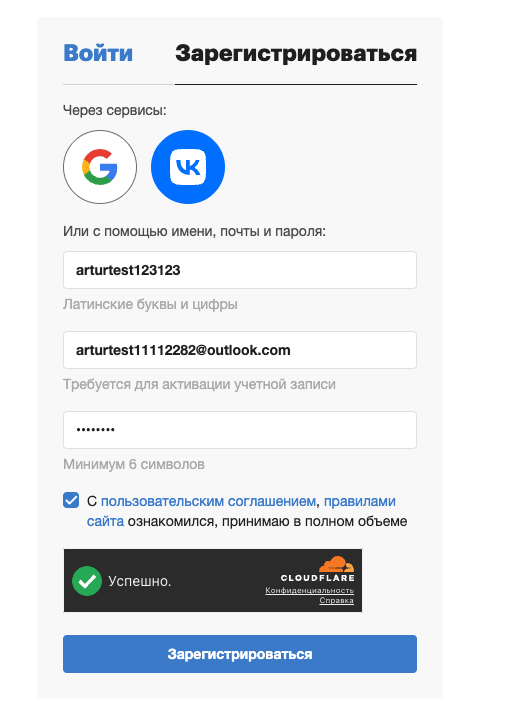Focus the email field with outlook.com address
The image size is (524, 715).
(240, 350)
